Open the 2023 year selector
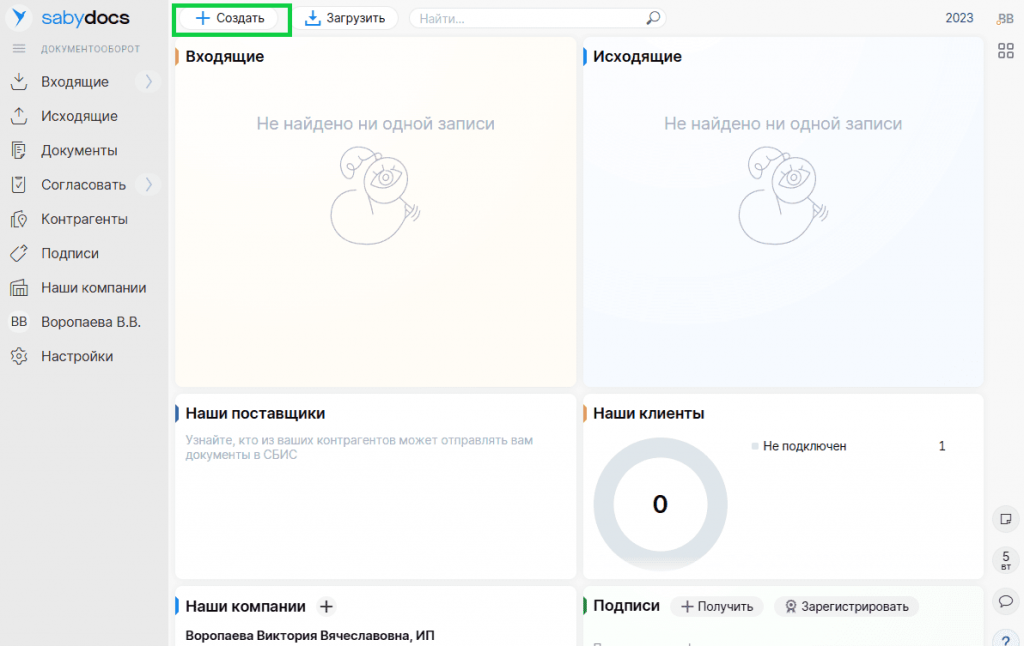 click(x=959, y=18)
